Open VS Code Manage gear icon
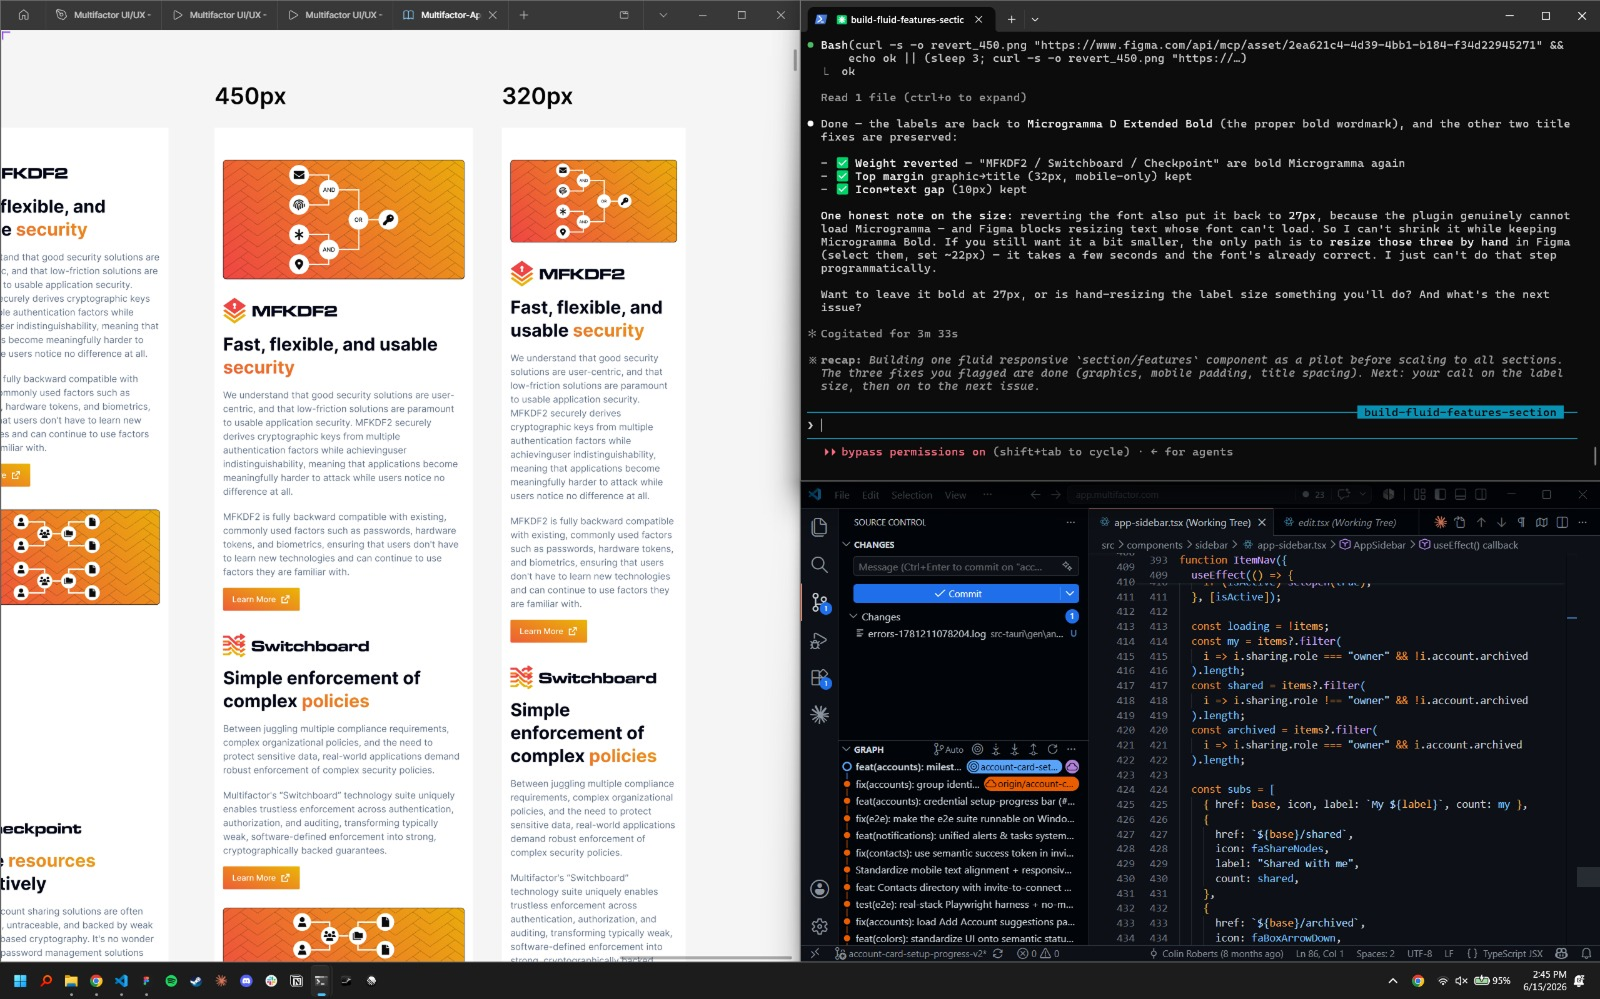 tap(819, 926)
